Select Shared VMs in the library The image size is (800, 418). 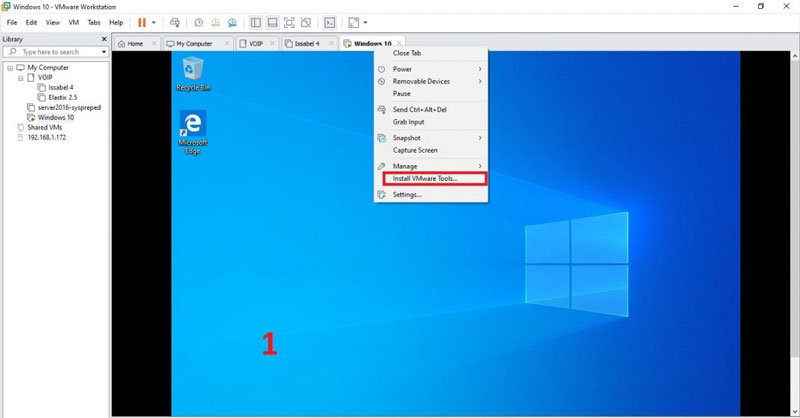45,127
